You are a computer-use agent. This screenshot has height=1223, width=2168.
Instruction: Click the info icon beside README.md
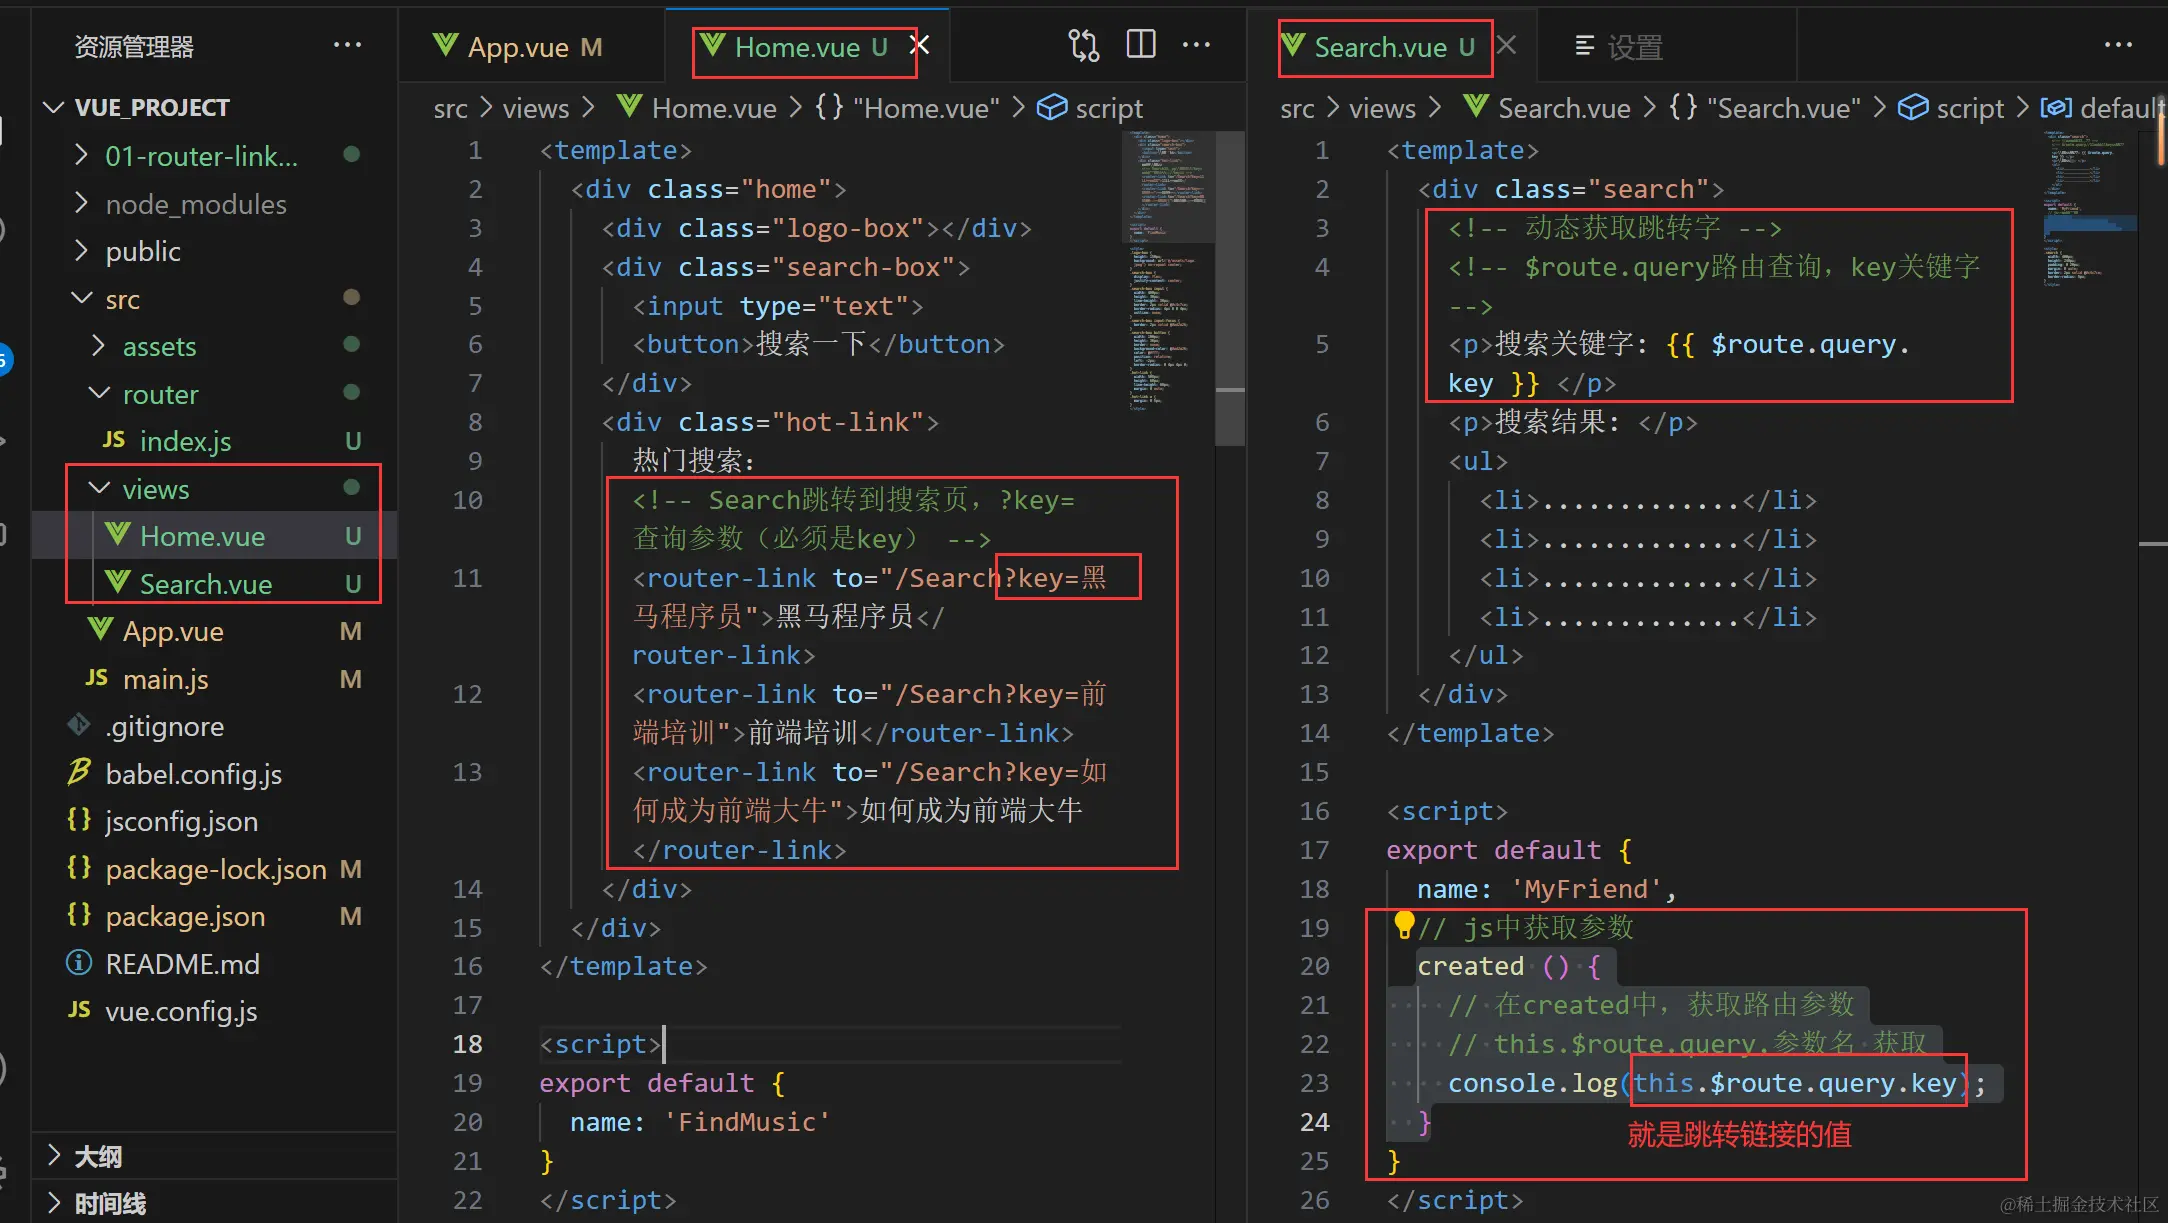(79, 963)
